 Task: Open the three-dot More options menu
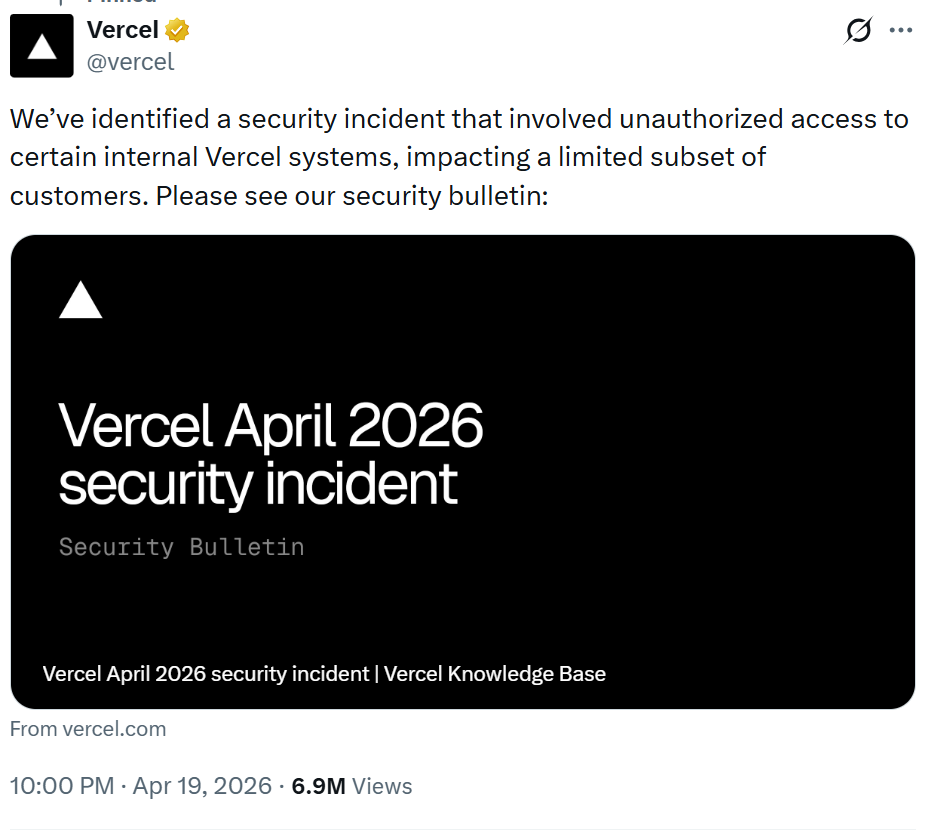point(901,31)
